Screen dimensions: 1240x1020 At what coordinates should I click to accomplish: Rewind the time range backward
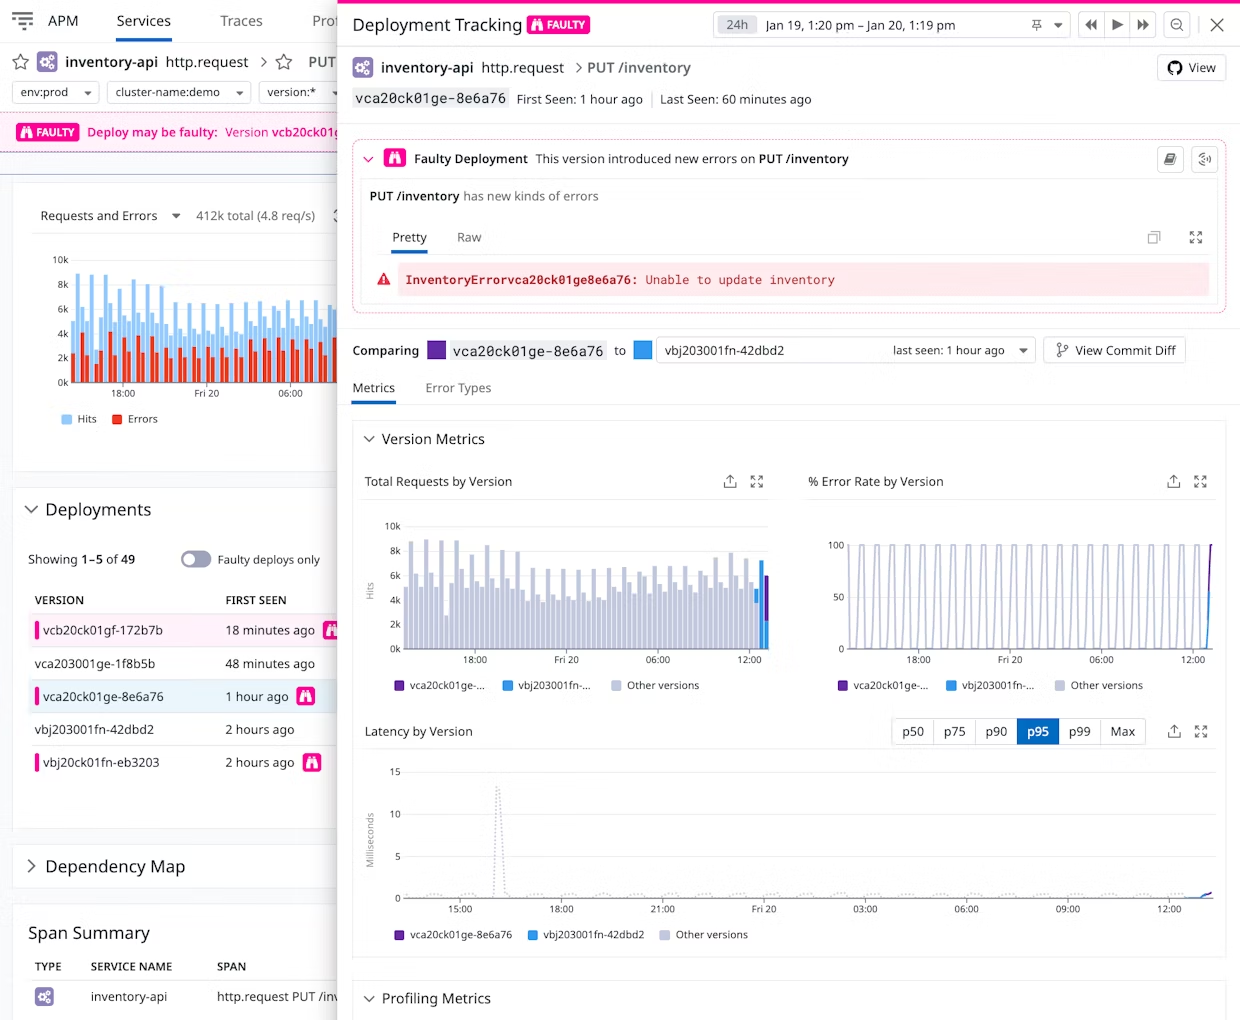[1091, 25]
